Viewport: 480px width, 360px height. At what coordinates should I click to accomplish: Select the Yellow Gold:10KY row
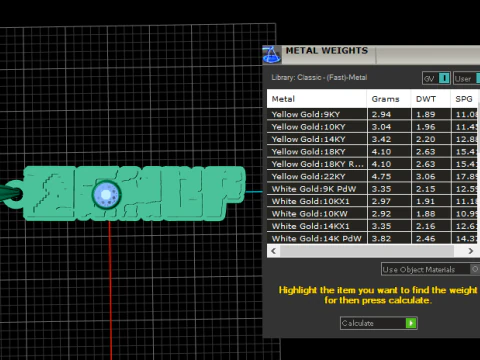373,127
